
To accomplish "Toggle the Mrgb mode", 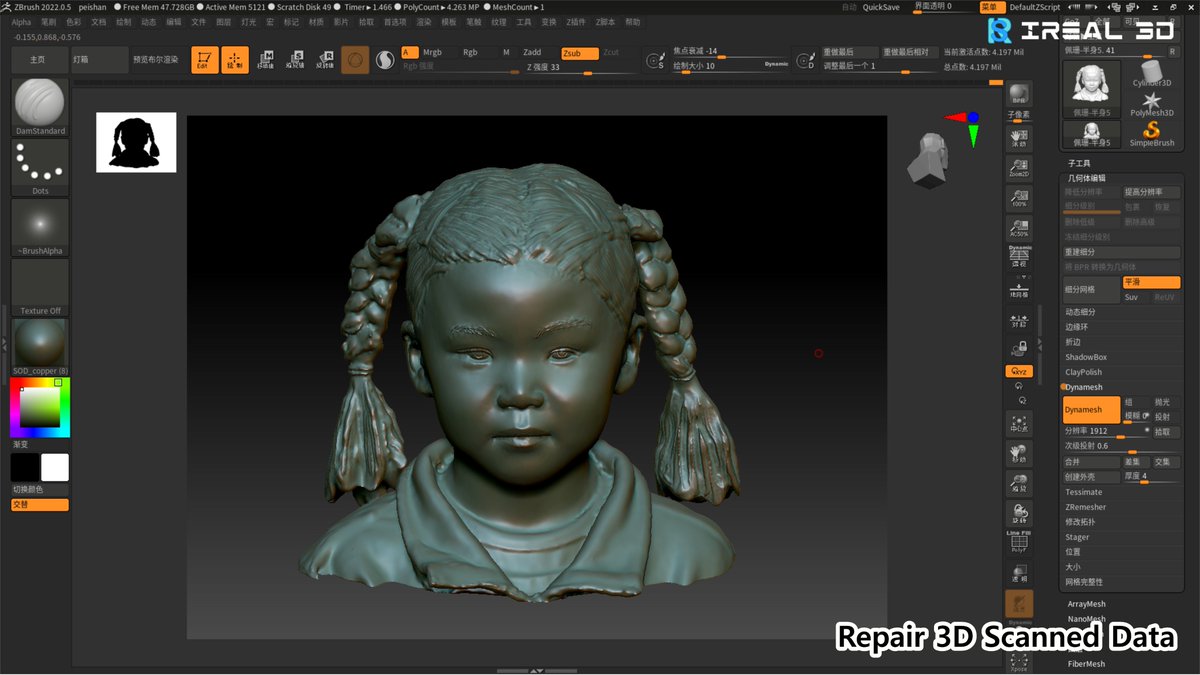I will [432, 52].
